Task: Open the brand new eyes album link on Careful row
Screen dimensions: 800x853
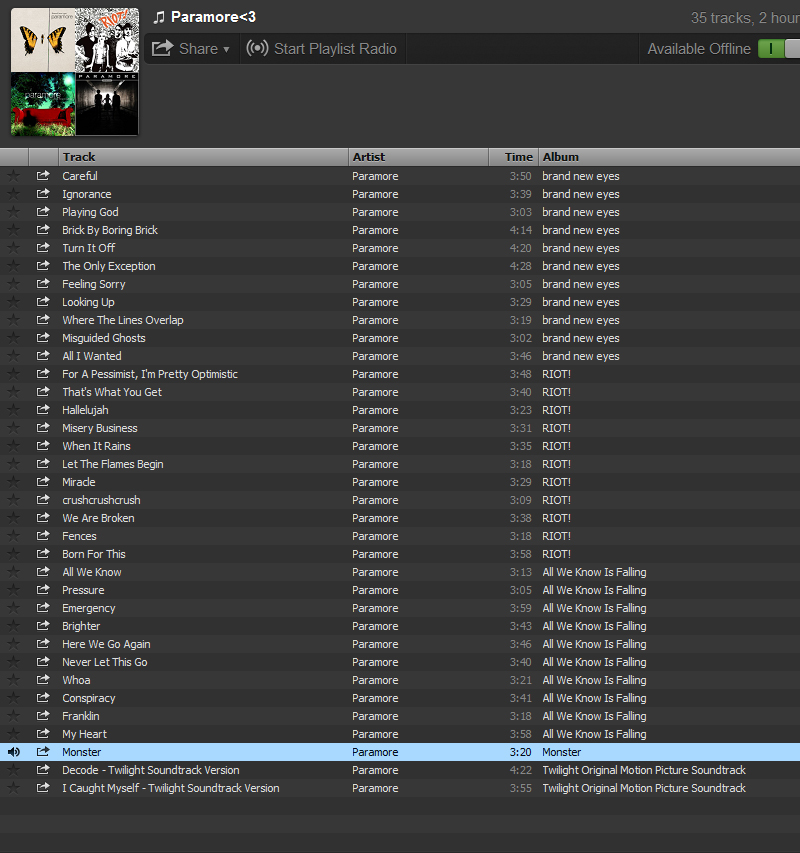Action: click(x=581, y=176)
